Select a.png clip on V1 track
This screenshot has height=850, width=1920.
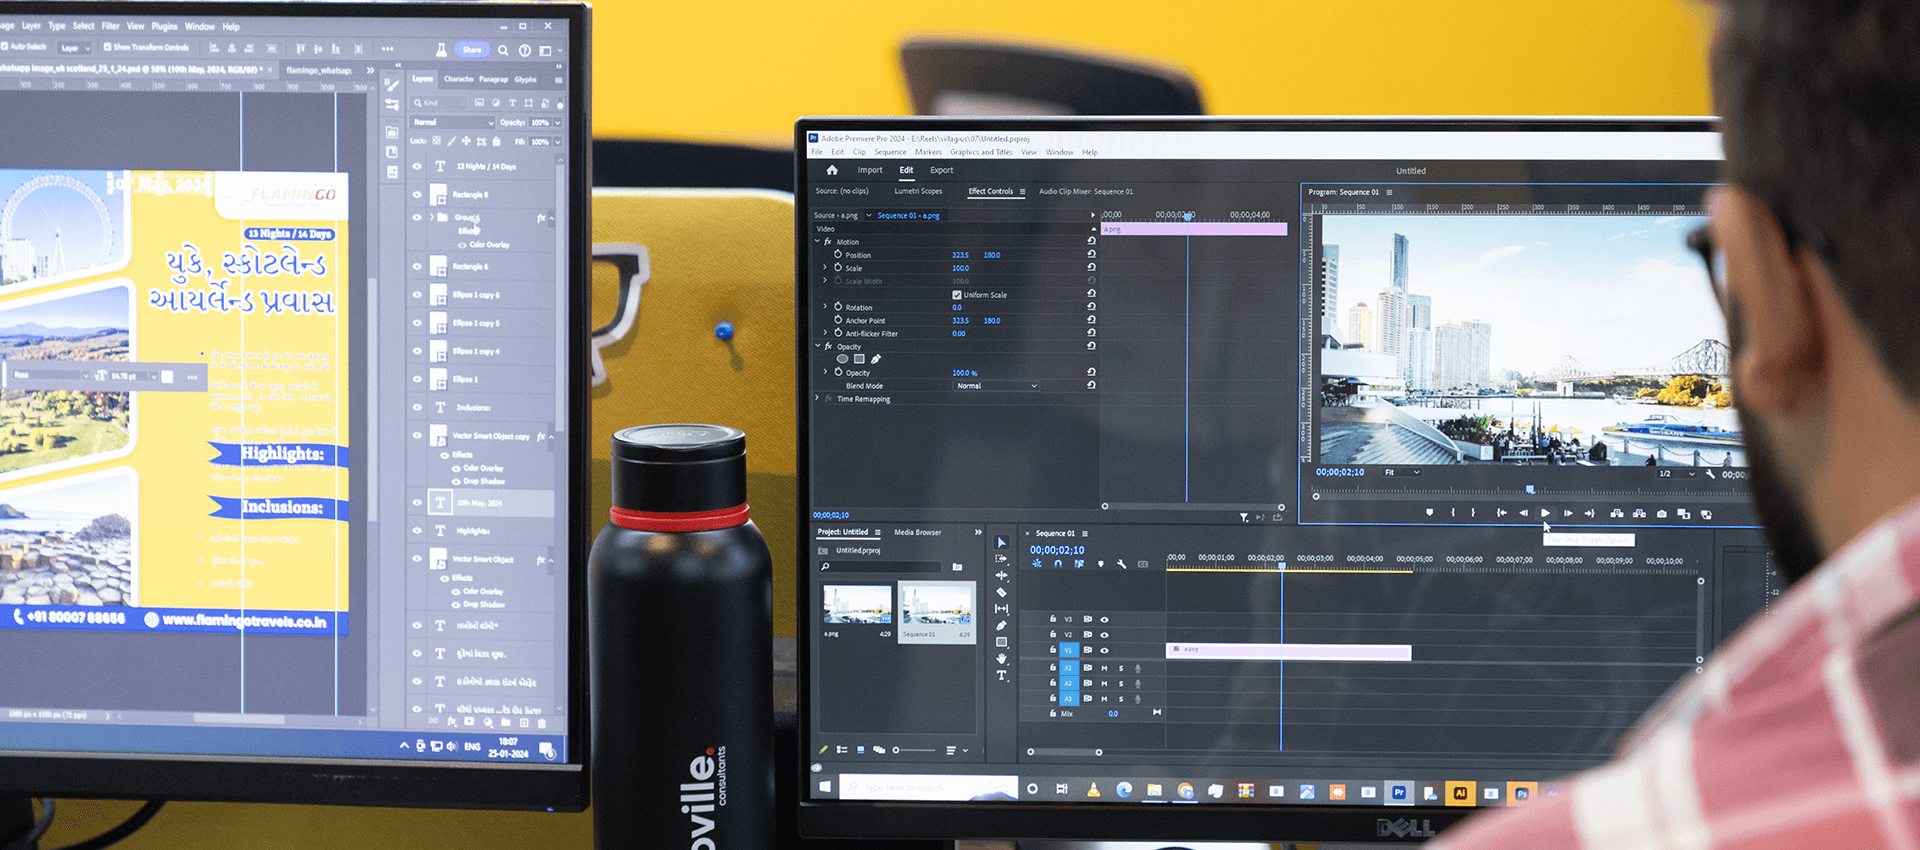tap(1289, 652)
